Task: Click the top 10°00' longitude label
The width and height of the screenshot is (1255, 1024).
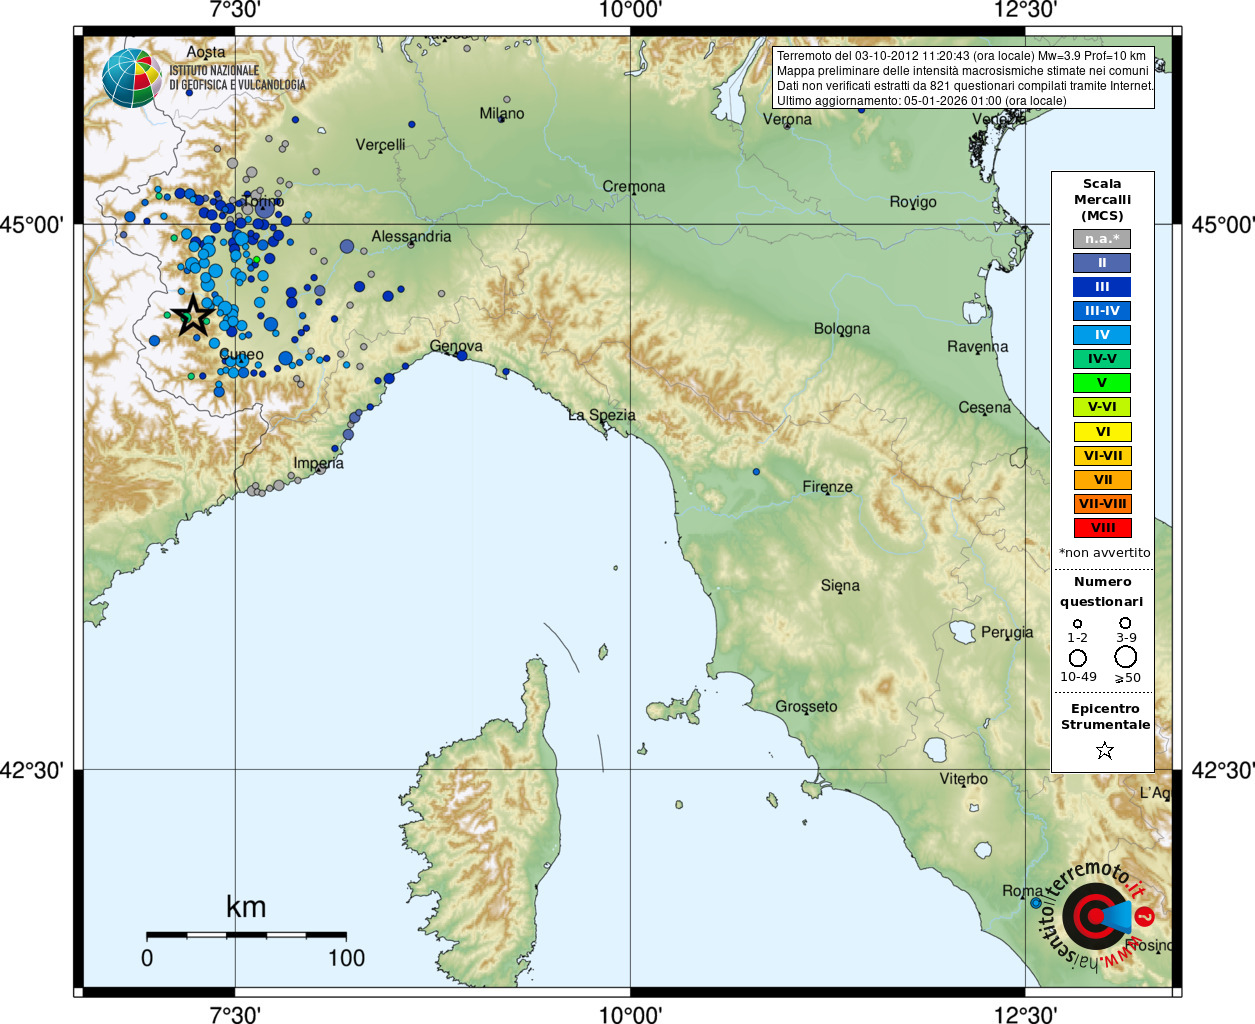Action: (630, 10)
